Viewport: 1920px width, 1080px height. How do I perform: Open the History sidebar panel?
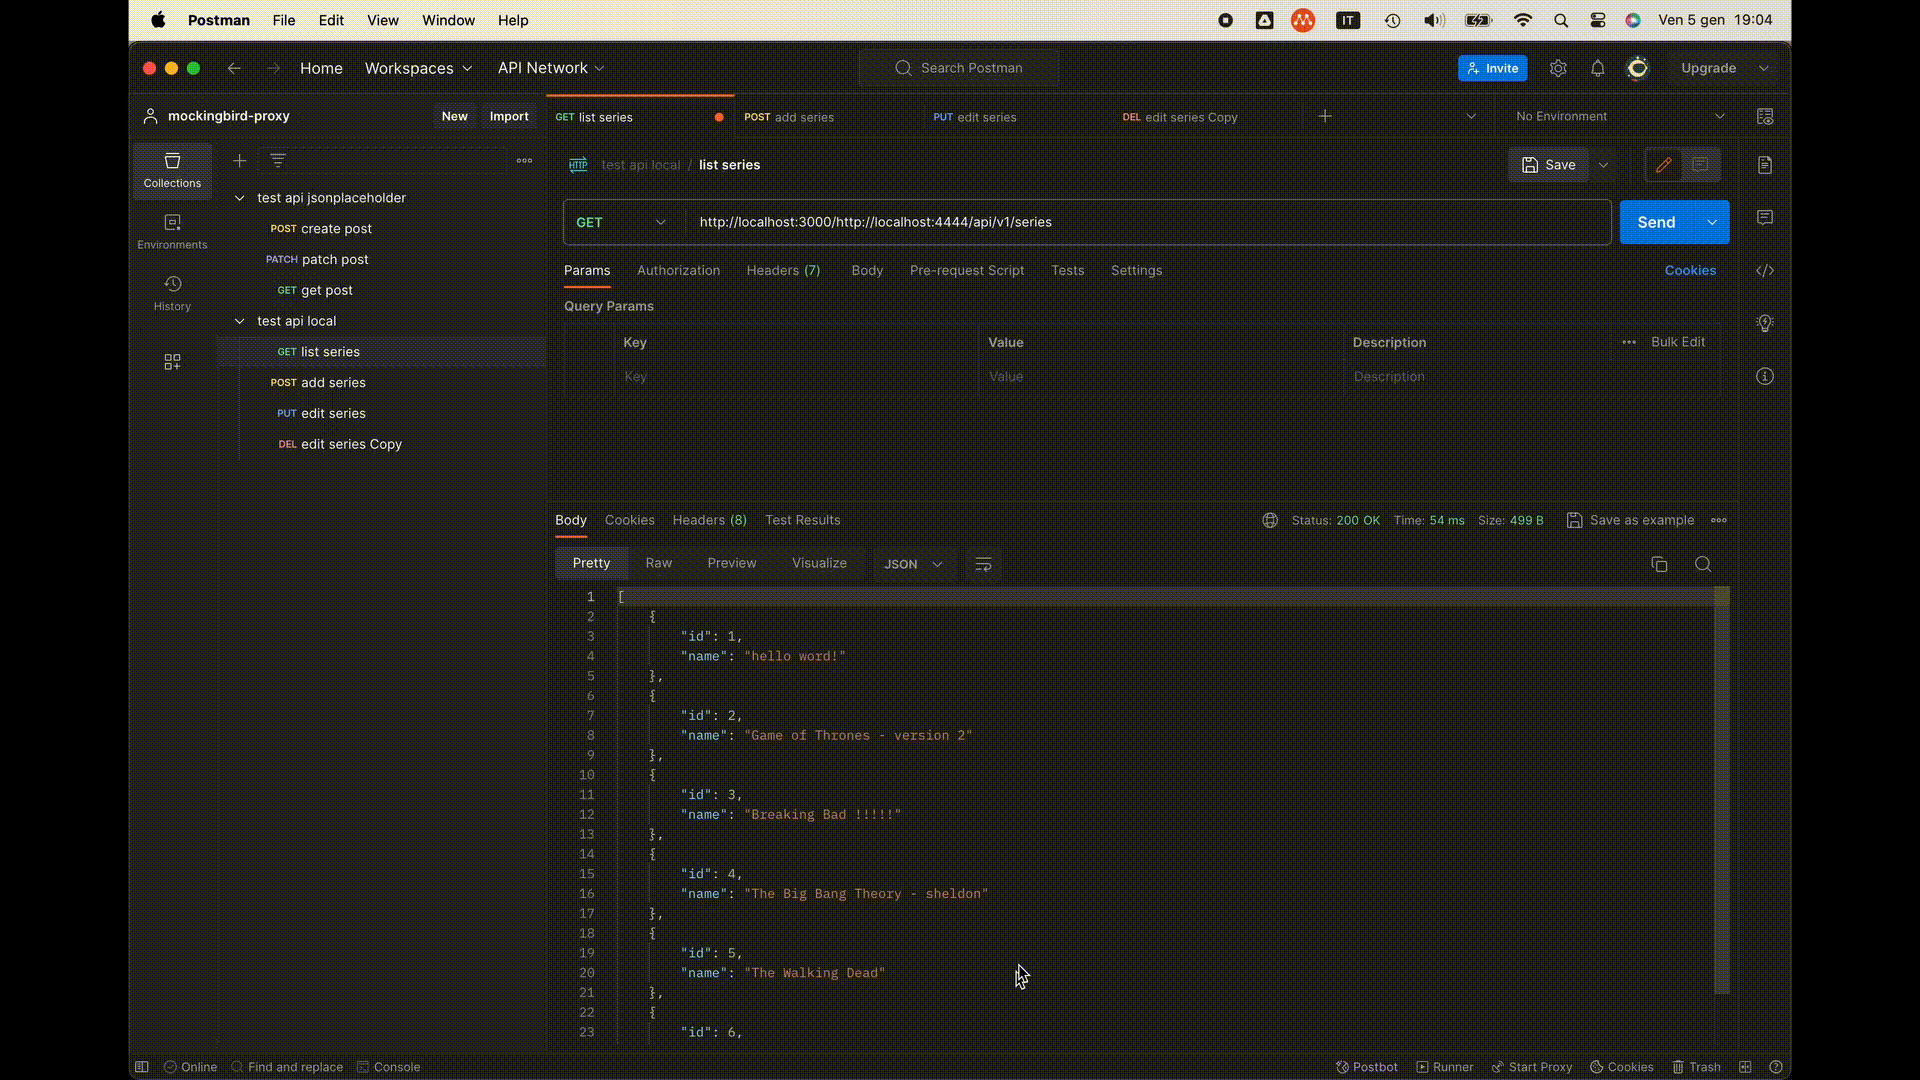pyautogui.click(x=172, y=292)
